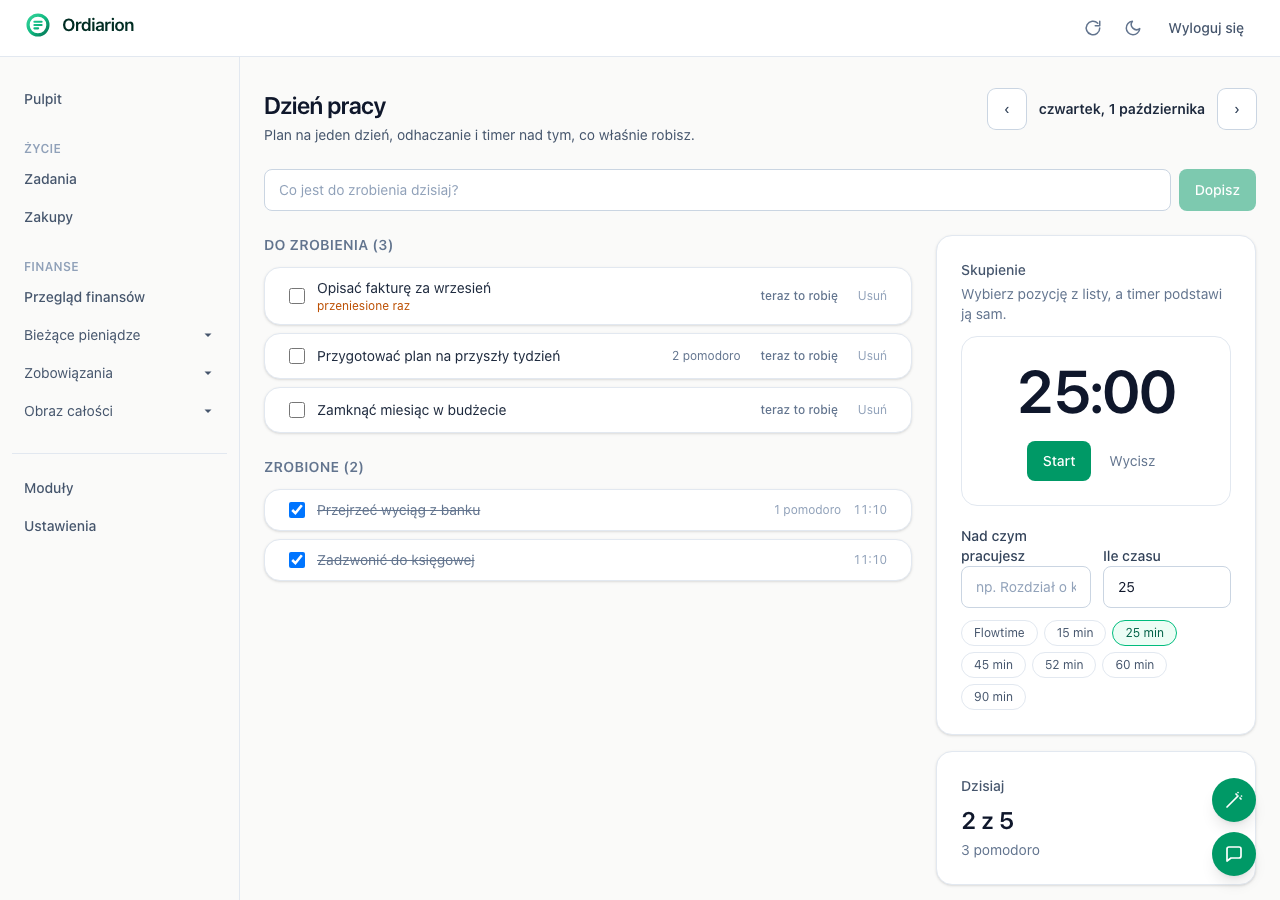This screenshot has height=900, width=1280.
Task: Click 'teraz to robię' for 'Zamknąć miesiąc'
Action: tap(799, 410)
